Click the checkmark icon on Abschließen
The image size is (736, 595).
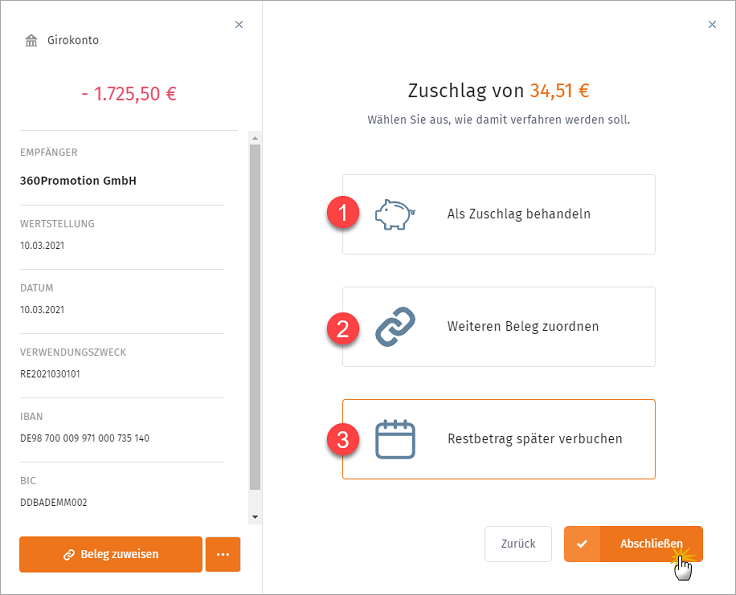tap(582, 544)
